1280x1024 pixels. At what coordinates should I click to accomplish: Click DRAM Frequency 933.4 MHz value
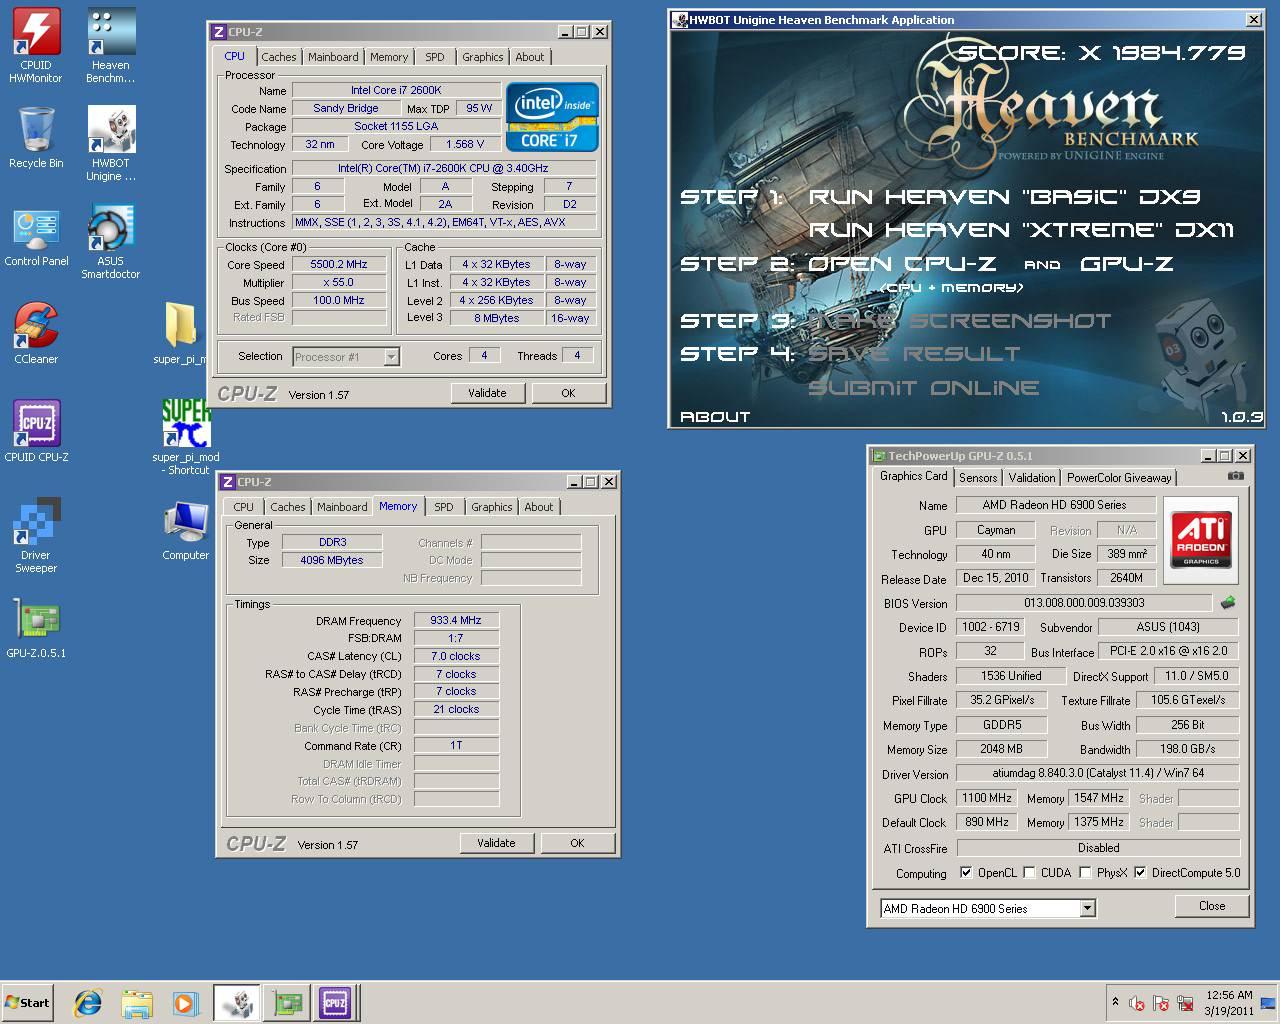tap(456, 620)
